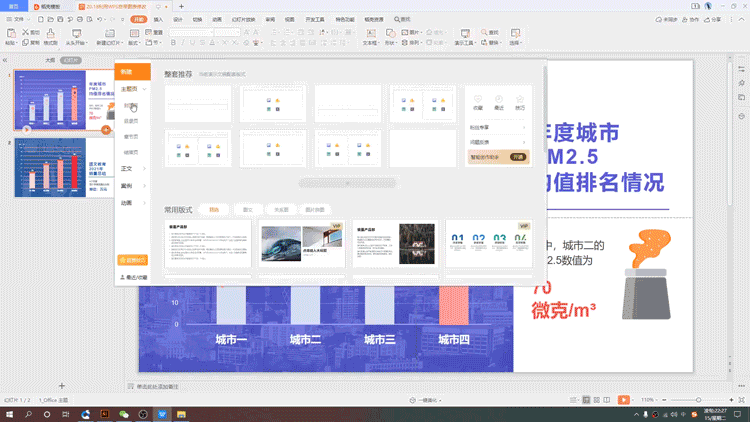Switch to normal view icon in status bar
The width and height of the screenshot is (750, 422).
(x=586, y=400)
